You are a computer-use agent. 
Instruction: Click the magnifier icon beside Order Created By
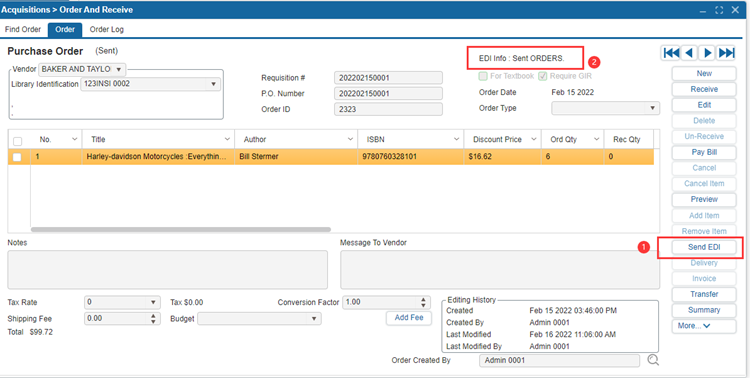(x=653, y=360)
